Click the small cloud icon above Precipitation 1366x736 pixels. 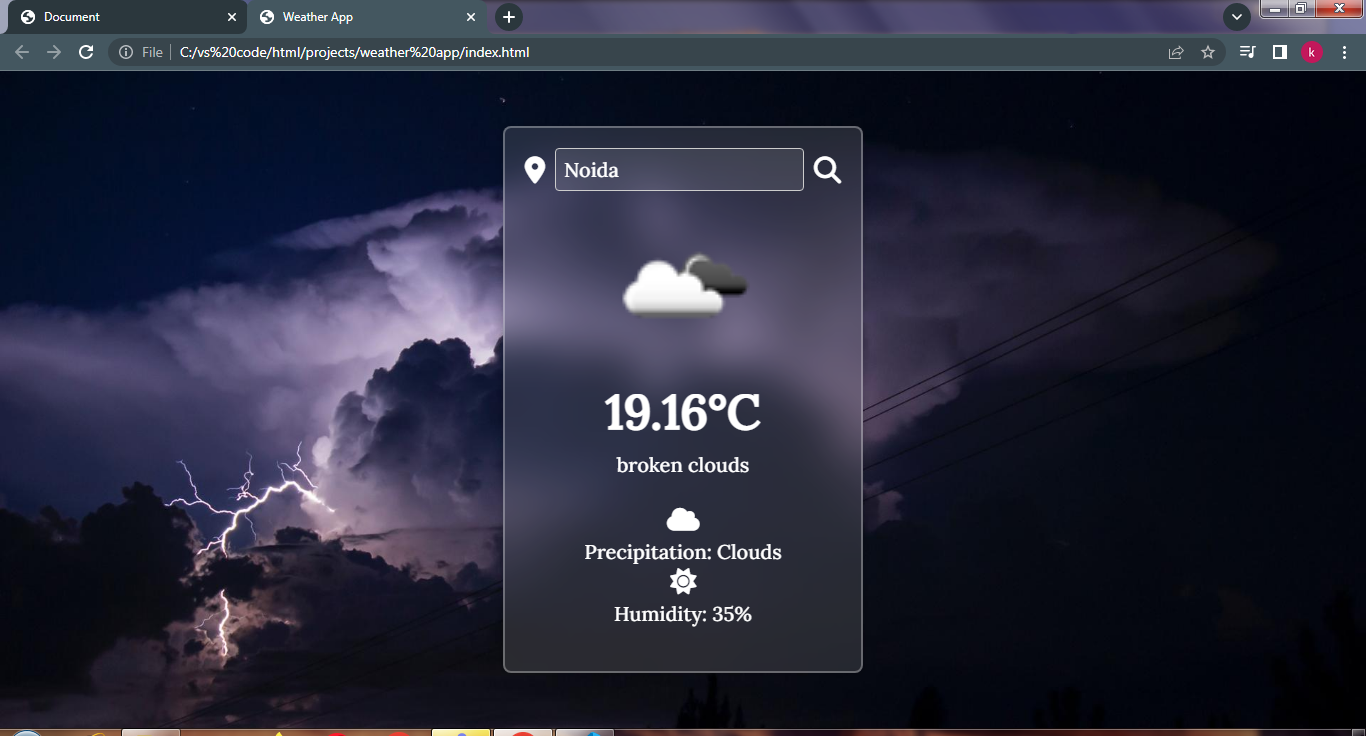tap(683, 520)
